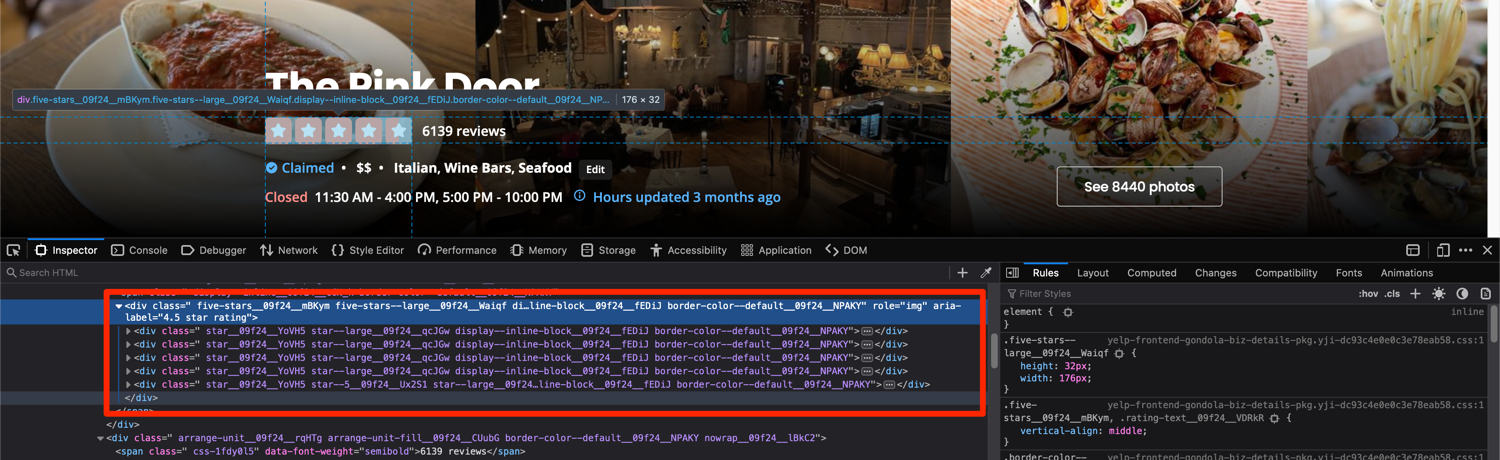Viewport: 1500px width, 460px height.
Task: Open the Accessibility panel
Action: 687,250
